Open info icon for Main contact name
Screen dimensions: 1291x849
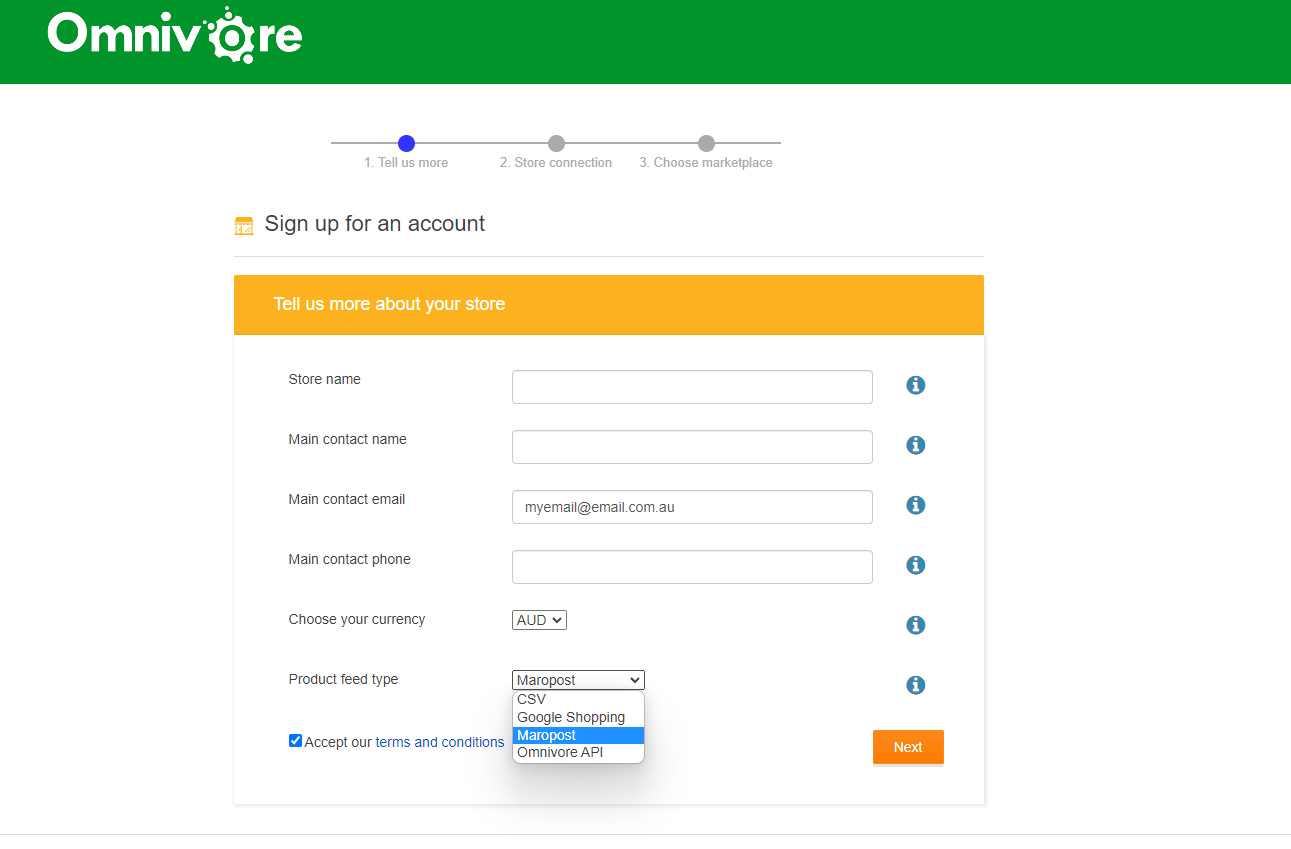915,445
